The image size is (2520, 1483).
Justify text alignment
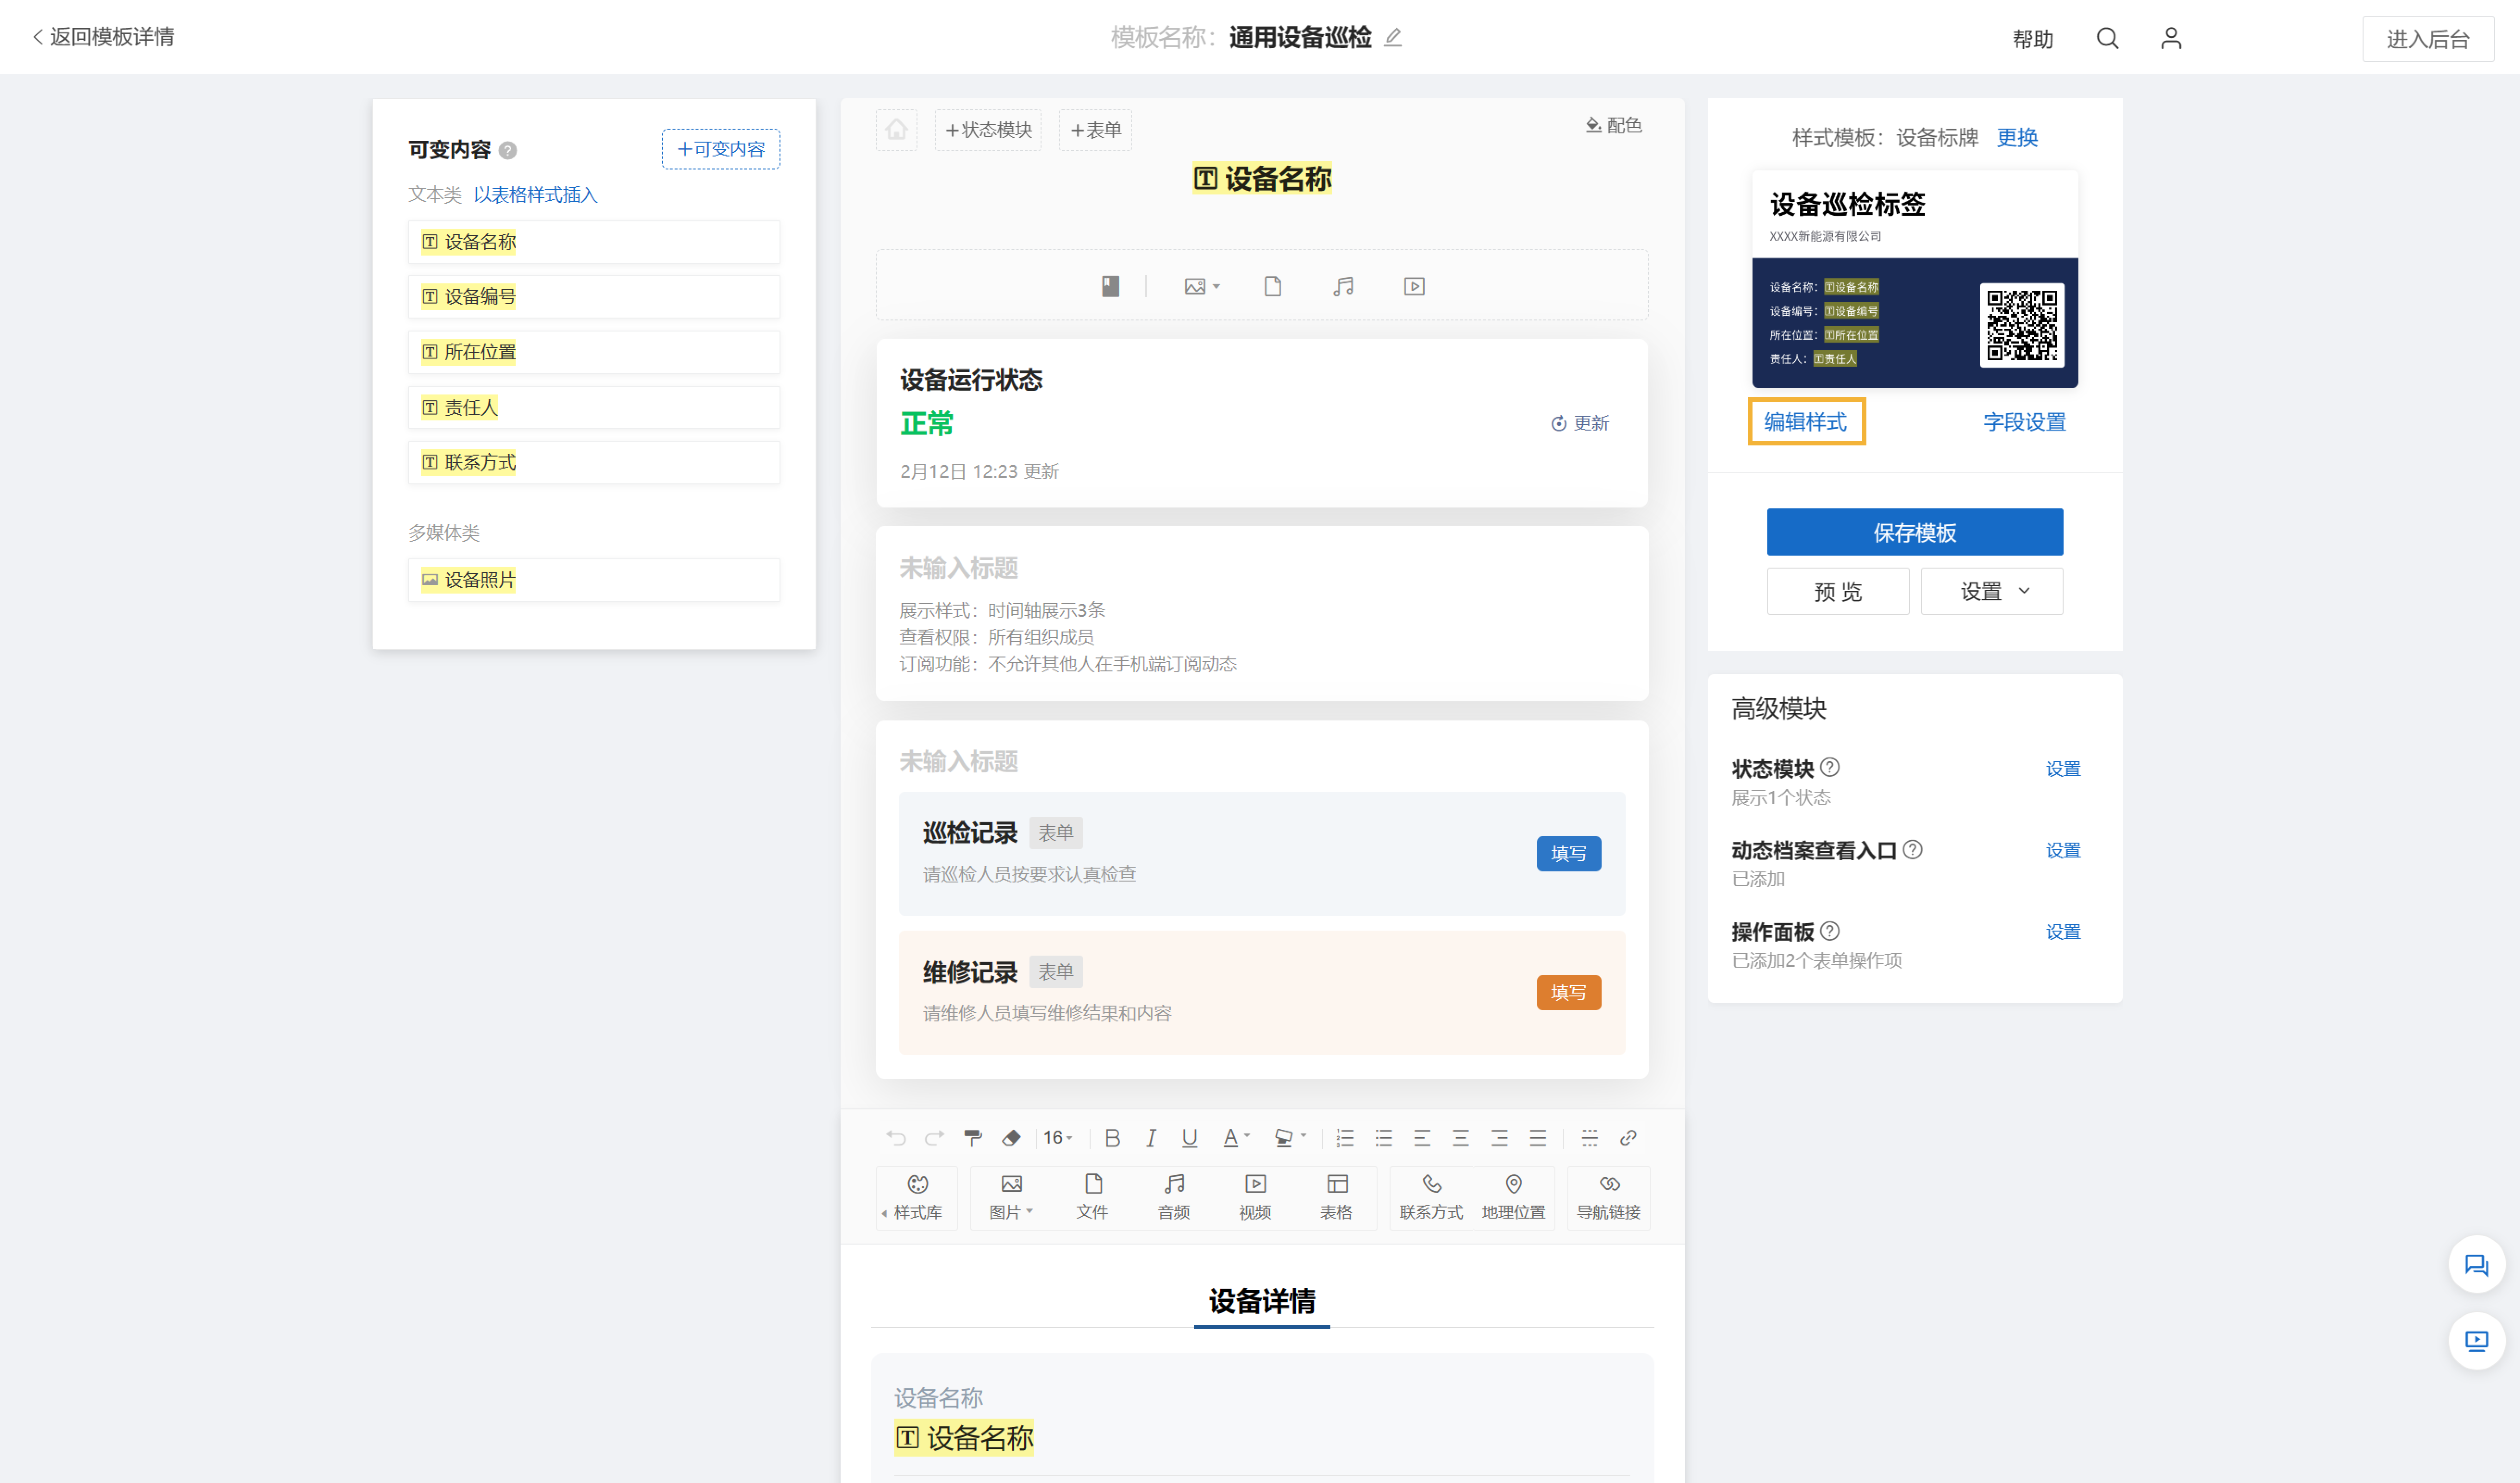coord(1538,1138)
